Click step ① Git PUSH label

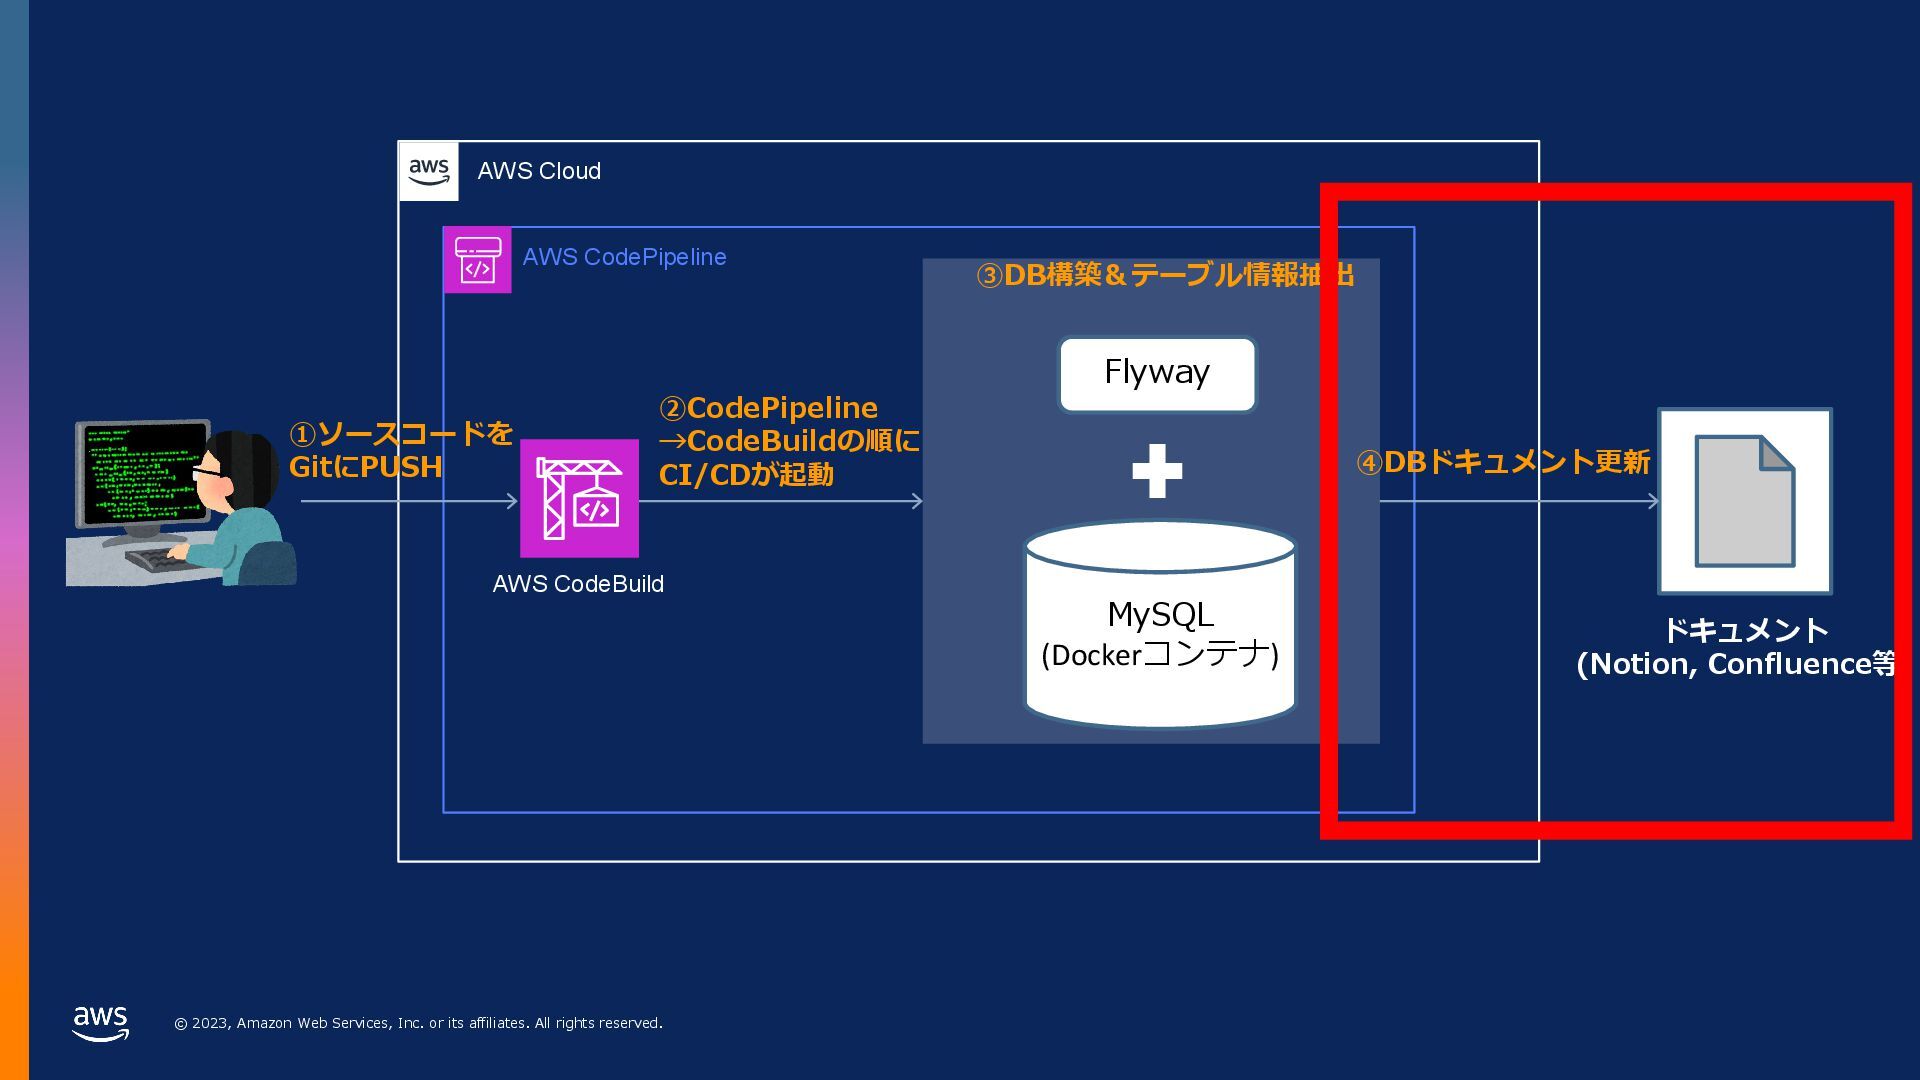400,450
